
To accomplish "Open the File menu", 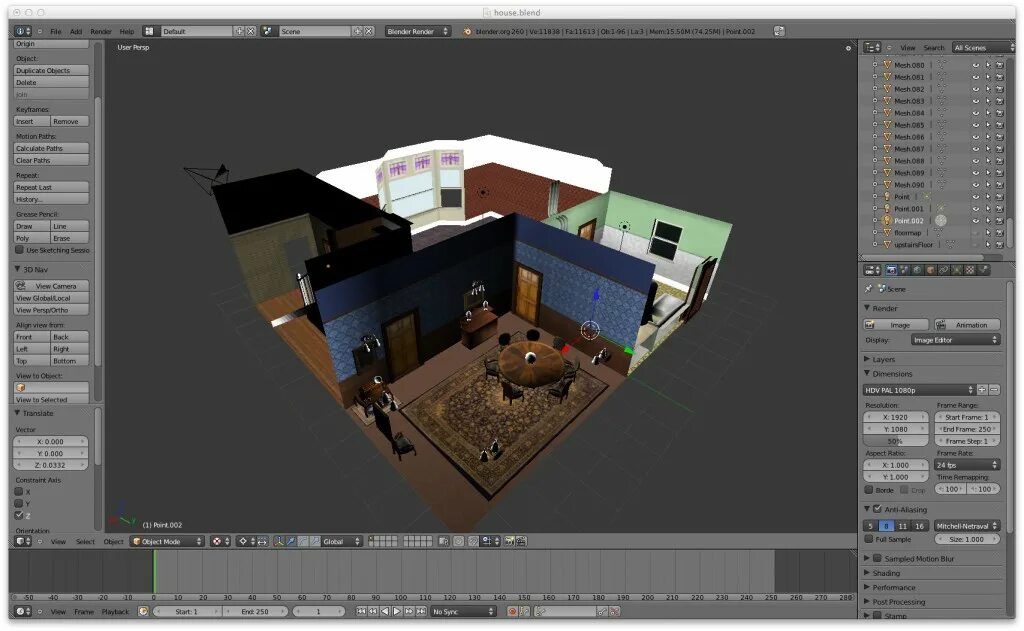I will pyautogui.click(x=56, y=31).
